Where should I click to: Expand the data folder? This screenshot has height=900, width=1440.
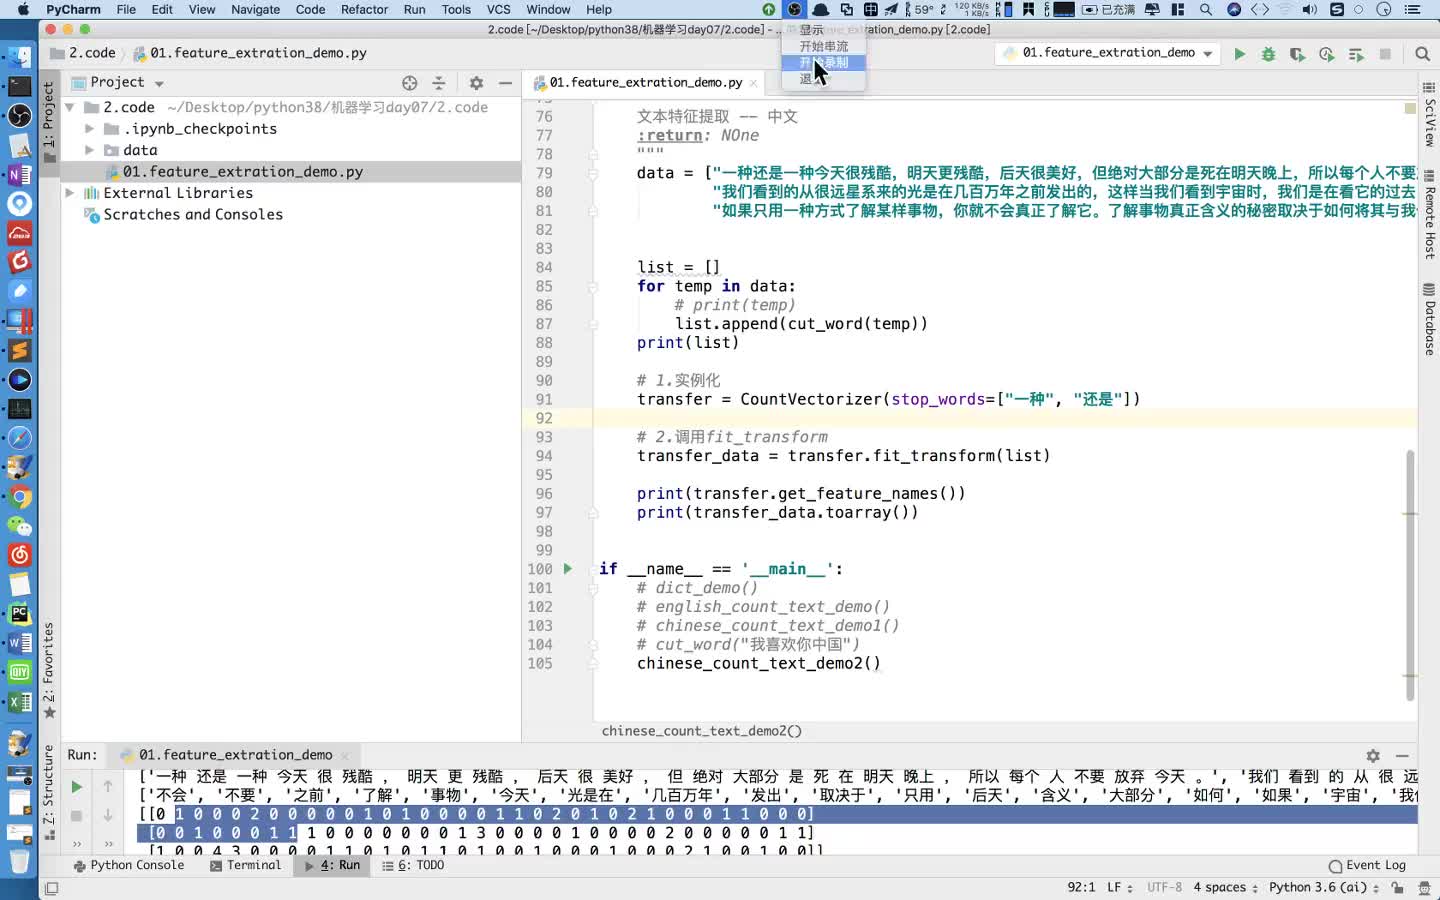pyautogui.click(x=89, y=150)
